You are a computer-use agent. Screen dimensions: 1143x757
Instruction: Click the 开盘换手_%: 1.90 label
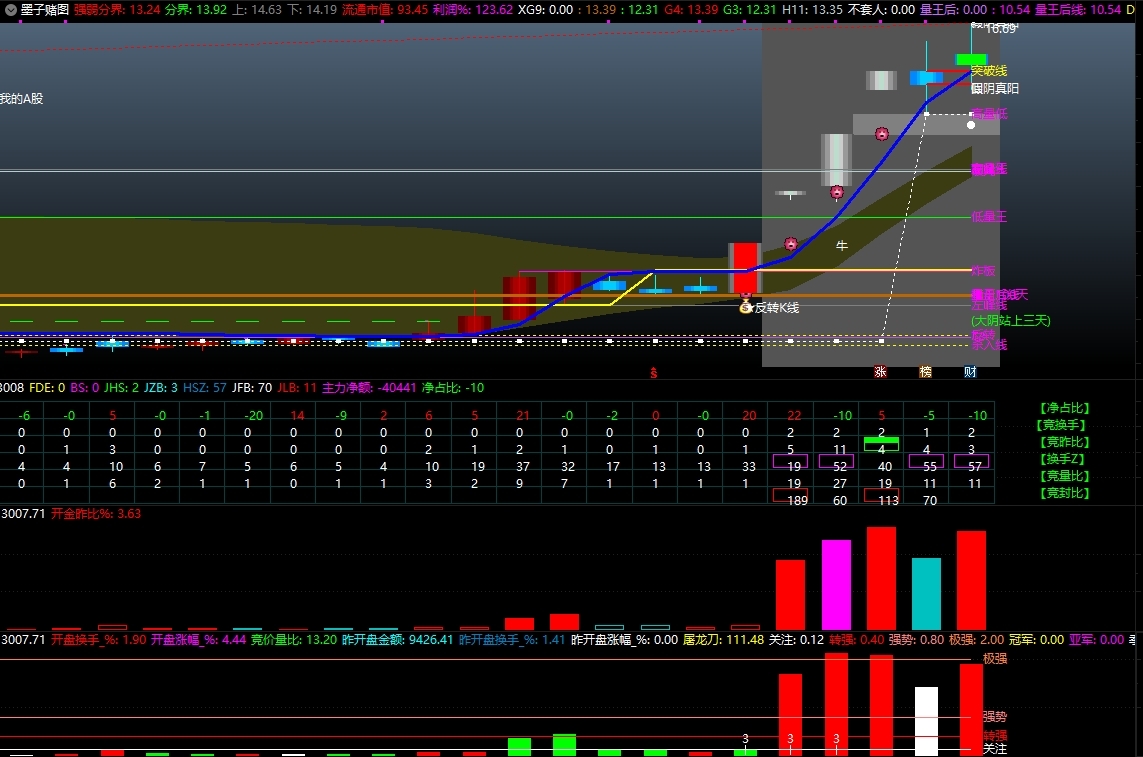[x=98, y=640]
